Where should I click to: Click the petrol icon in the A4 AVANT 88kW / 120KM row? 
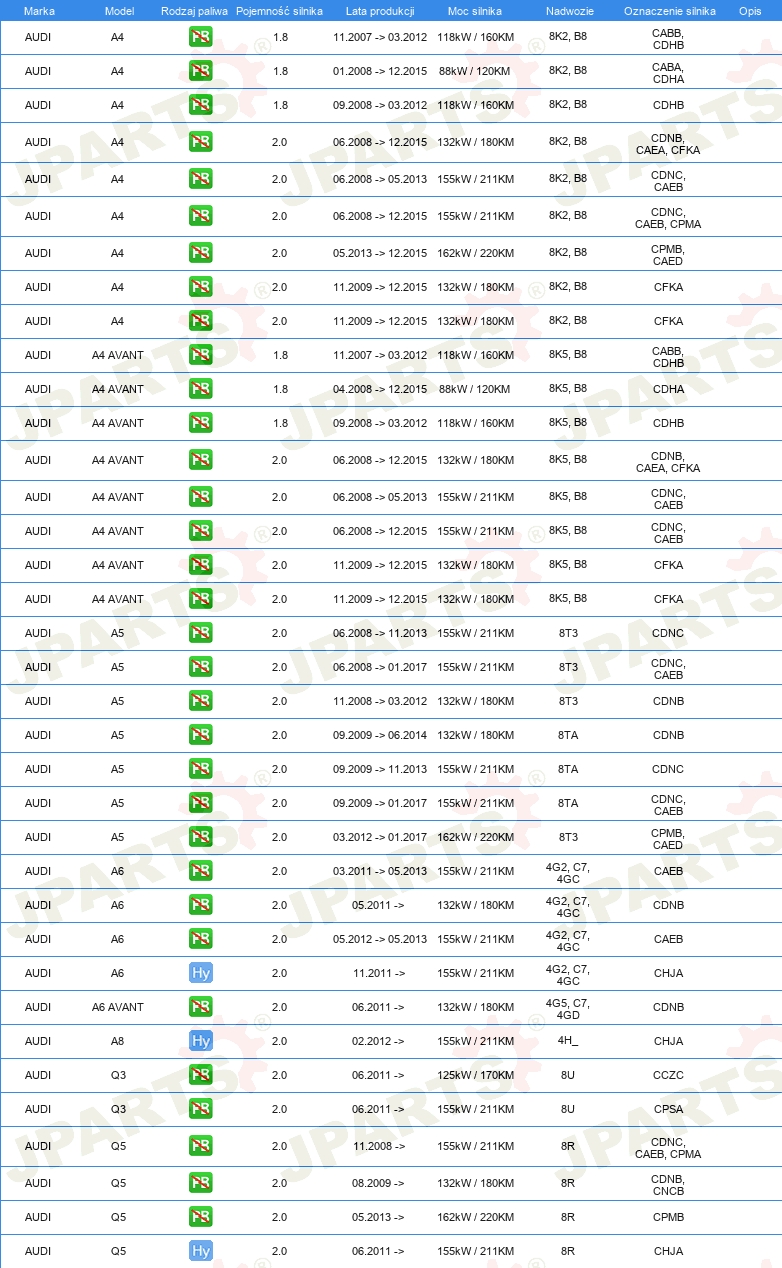coord(201,389)
